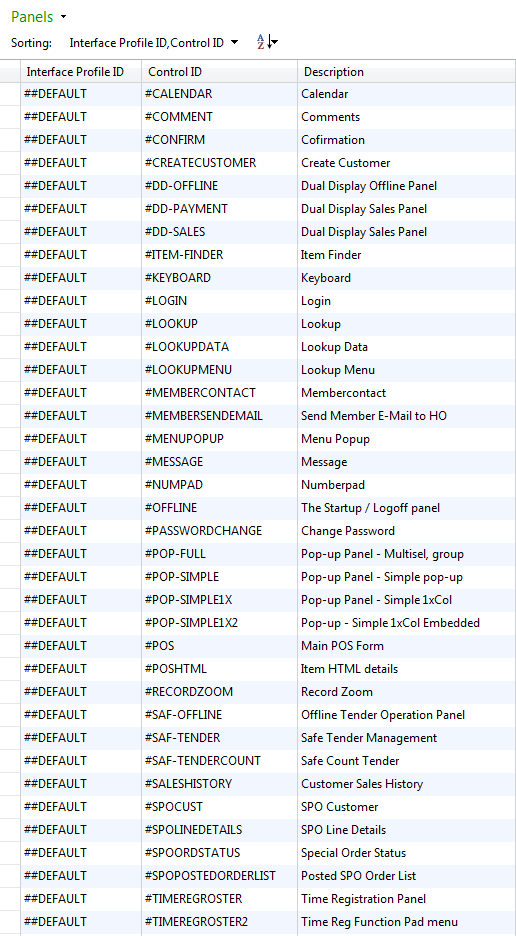The width and height of the screenshot is (516, 936).
Task: Select the #CREATECUSTOMER control ID cell
Action: pos(219,163)
